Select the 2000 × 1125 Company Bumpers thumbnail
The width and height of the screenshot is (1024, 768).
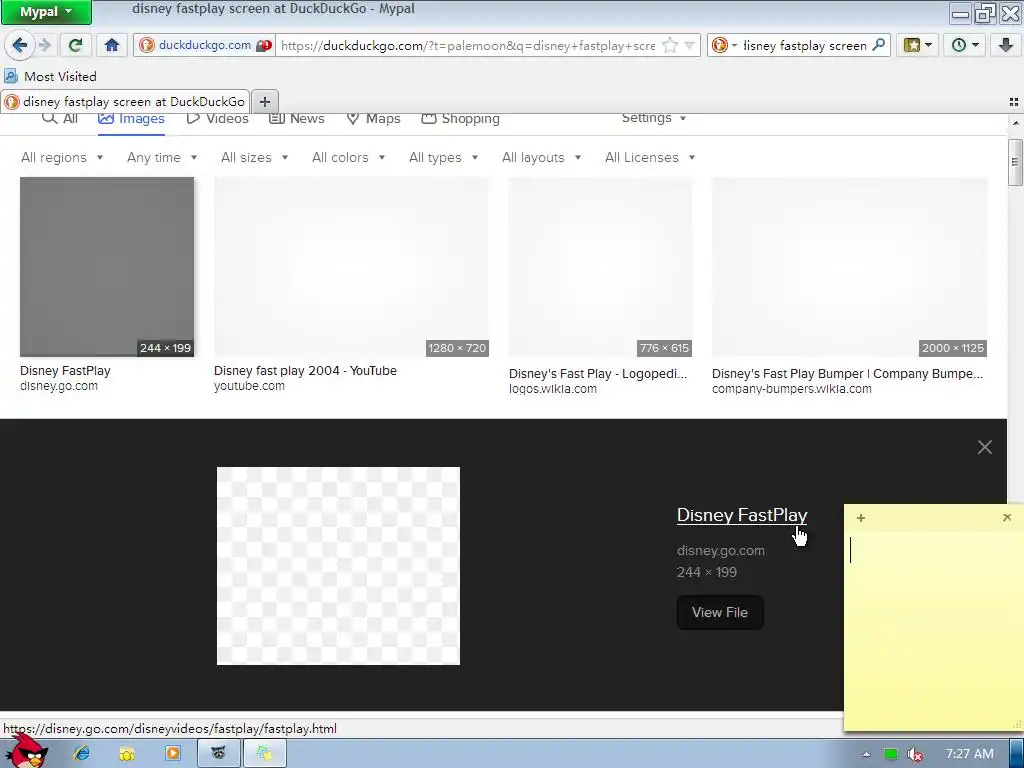(x=850, y=267)
